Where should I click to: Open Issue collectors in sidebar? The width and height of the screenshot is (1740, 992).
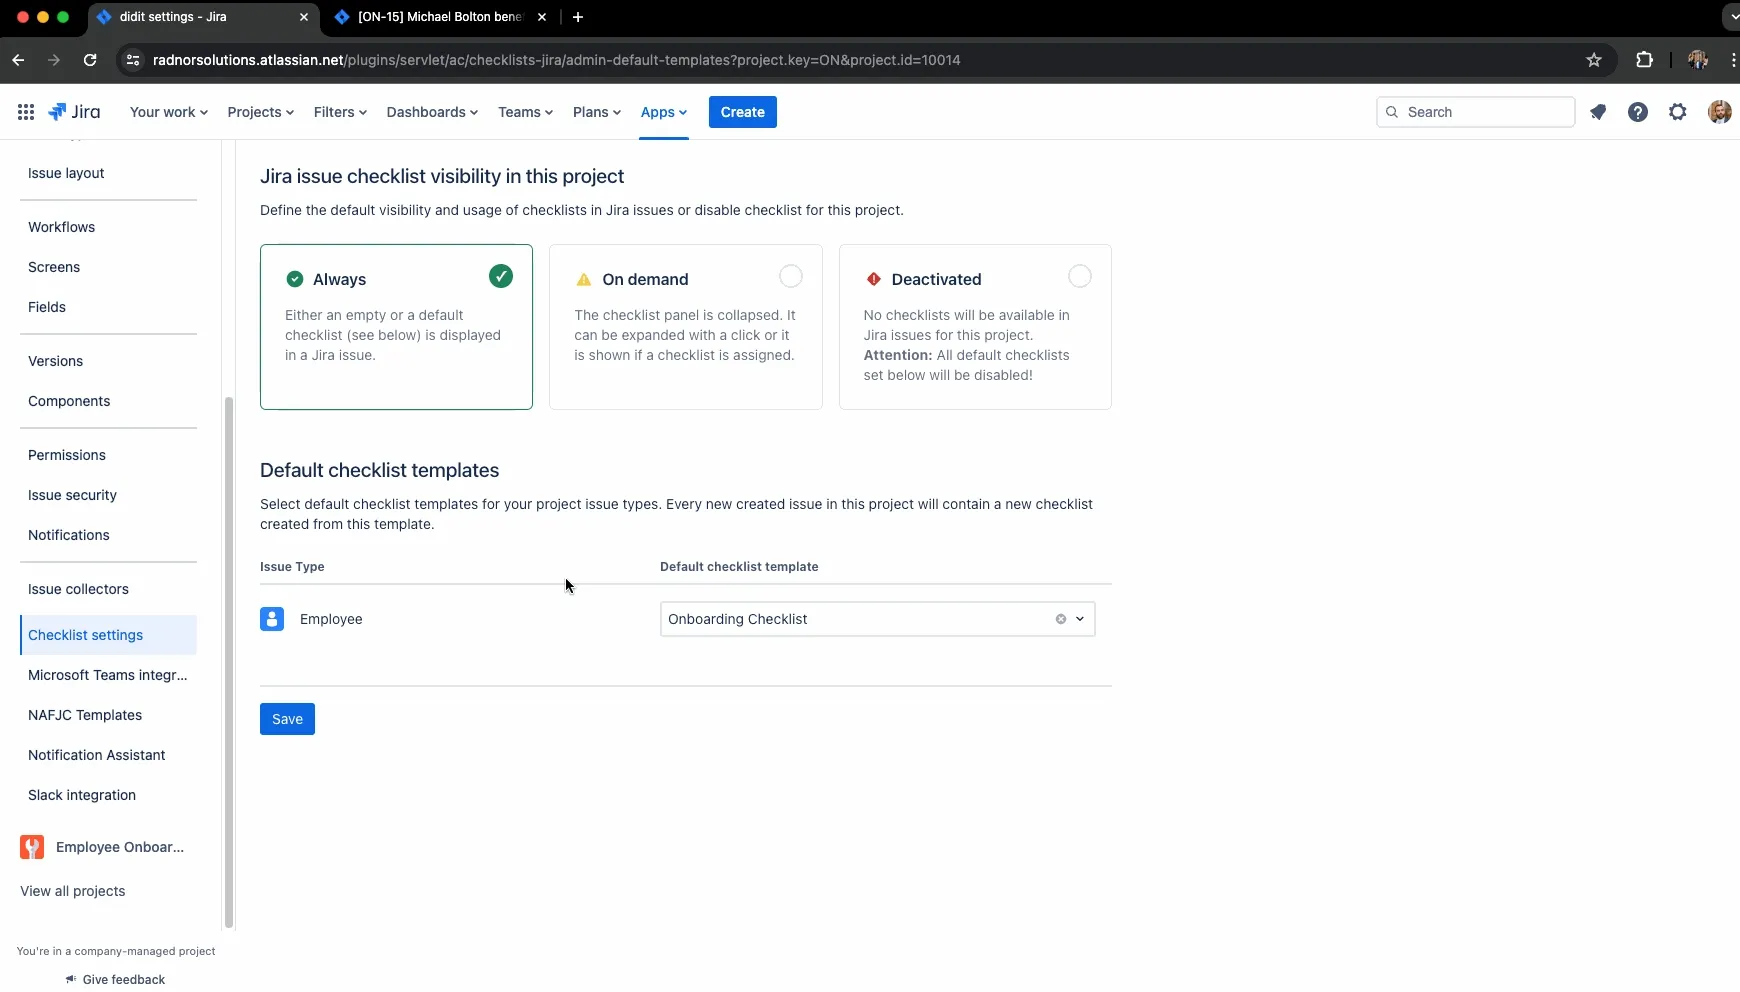(78, 589)
